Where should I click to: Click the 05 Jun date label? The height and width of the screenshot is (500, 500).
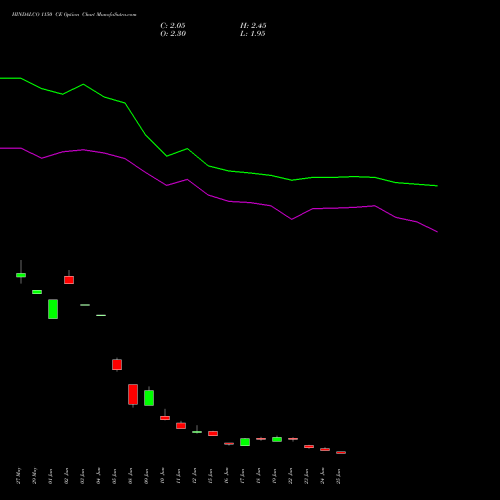point(115,476)
